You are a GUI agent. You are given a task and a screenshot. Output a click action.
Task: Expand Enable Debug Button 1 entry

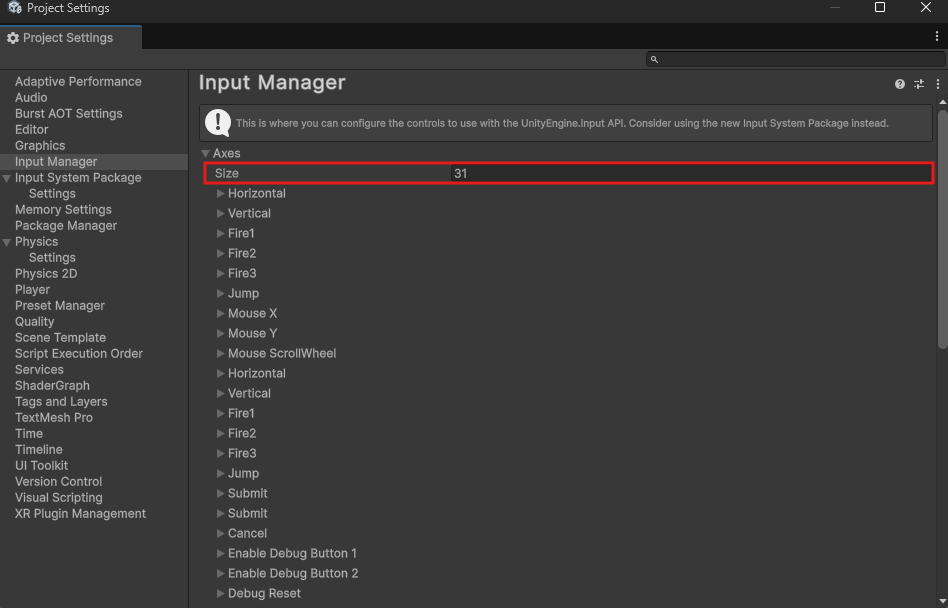coord(221,553)
